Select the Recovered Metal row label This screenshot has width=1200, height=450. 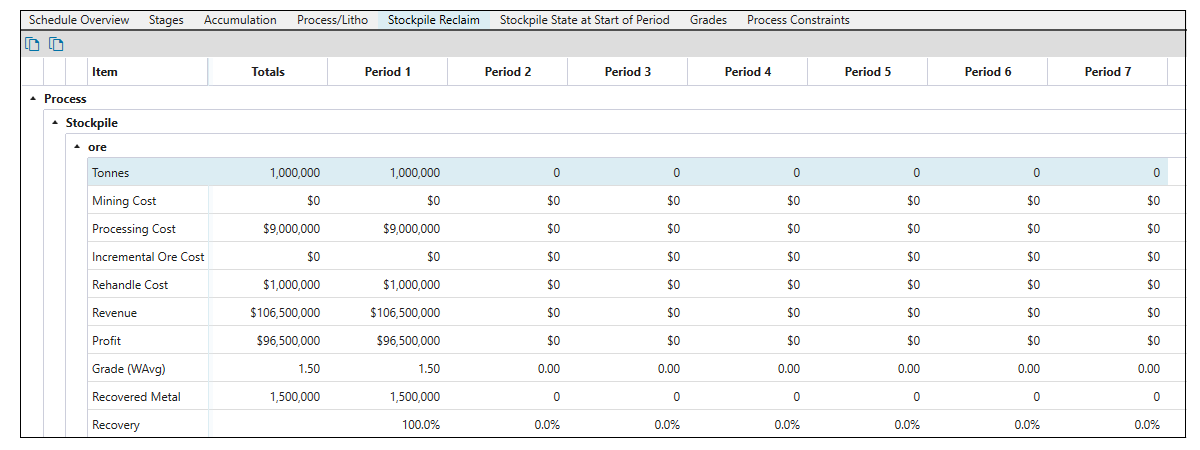136,397
